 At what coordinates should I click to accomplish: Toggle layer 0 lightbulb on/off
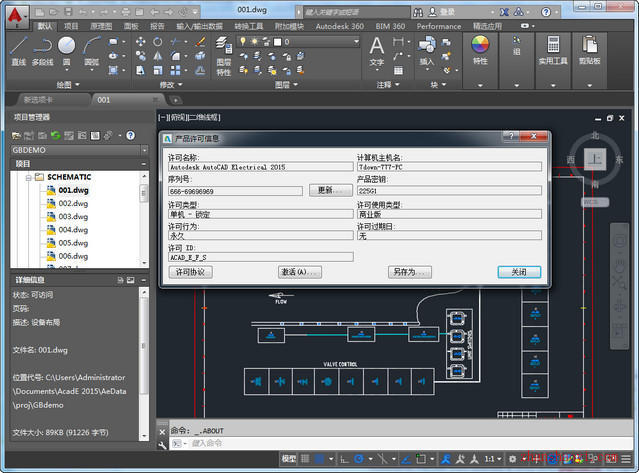click(243, 42)
